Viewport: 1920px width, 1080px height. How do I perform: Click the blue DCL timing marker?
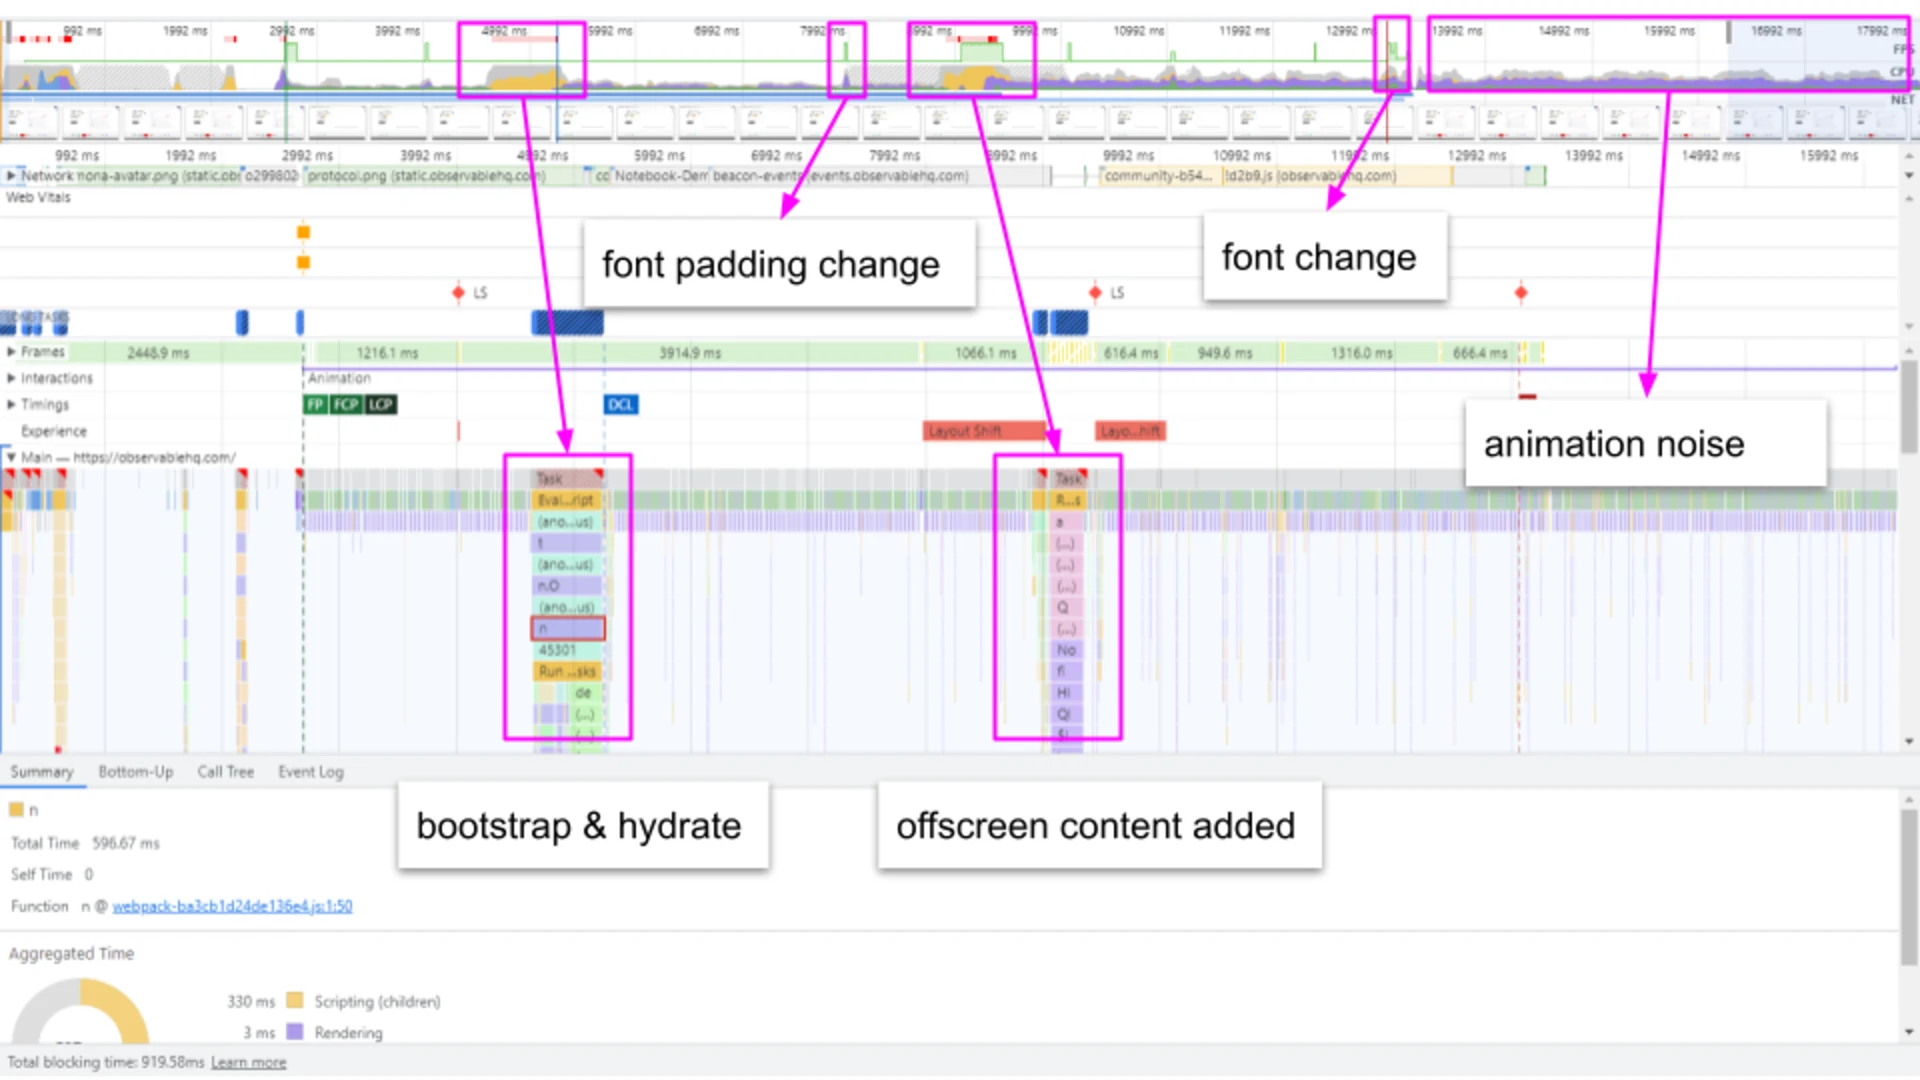pos(620,405)
